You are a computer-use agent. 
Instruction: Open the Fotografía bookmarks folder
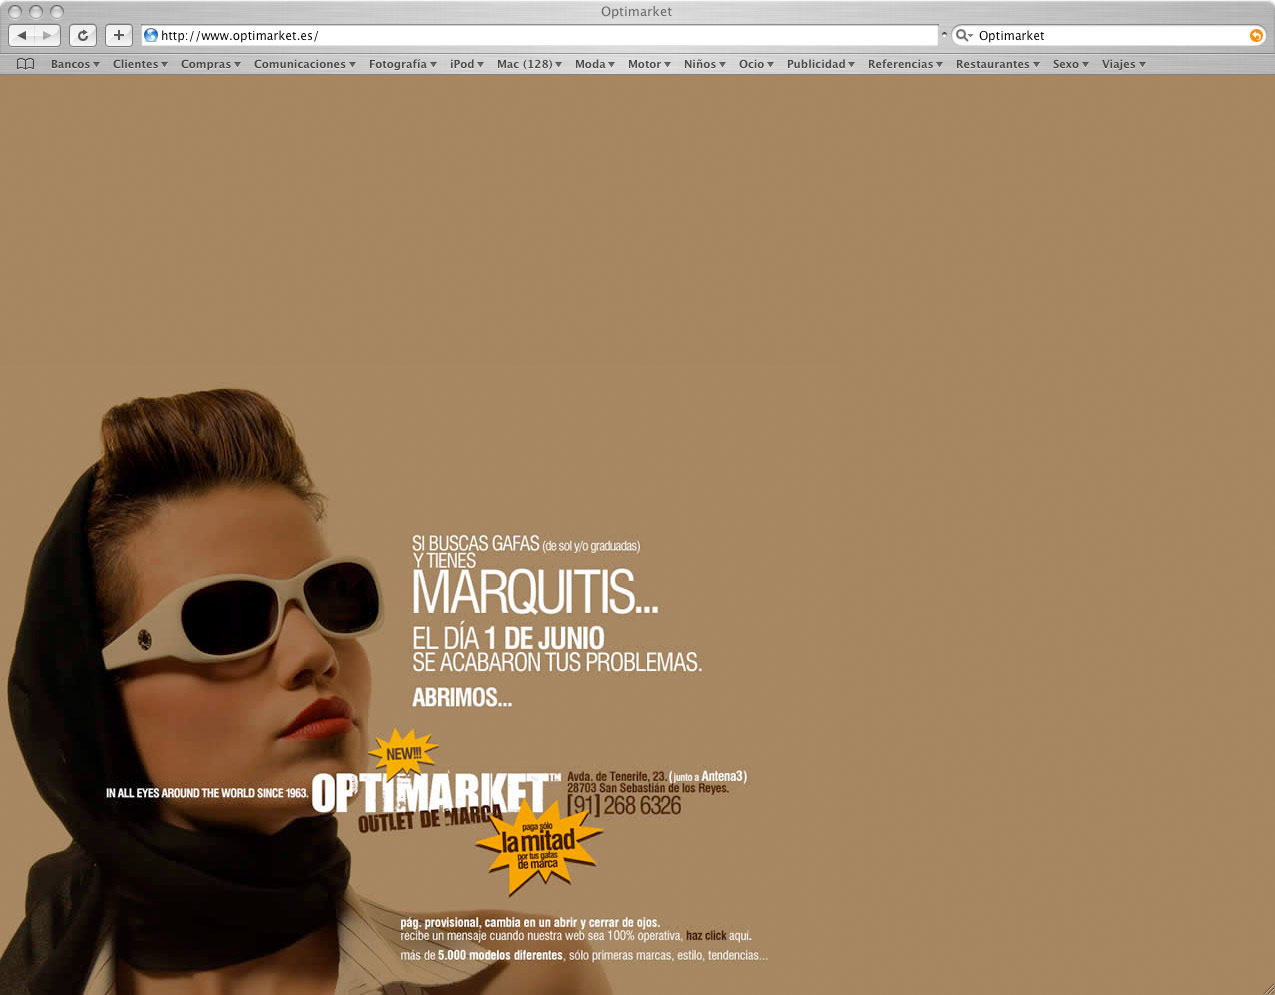click(x=403, y=64)
